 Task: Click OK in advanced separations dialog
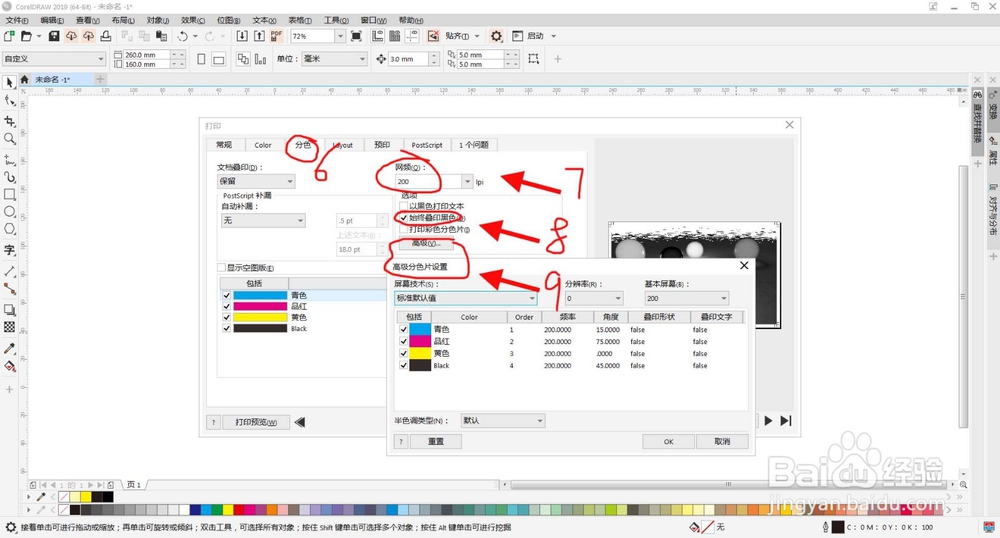pyautogui.click(x=668, y=442)
